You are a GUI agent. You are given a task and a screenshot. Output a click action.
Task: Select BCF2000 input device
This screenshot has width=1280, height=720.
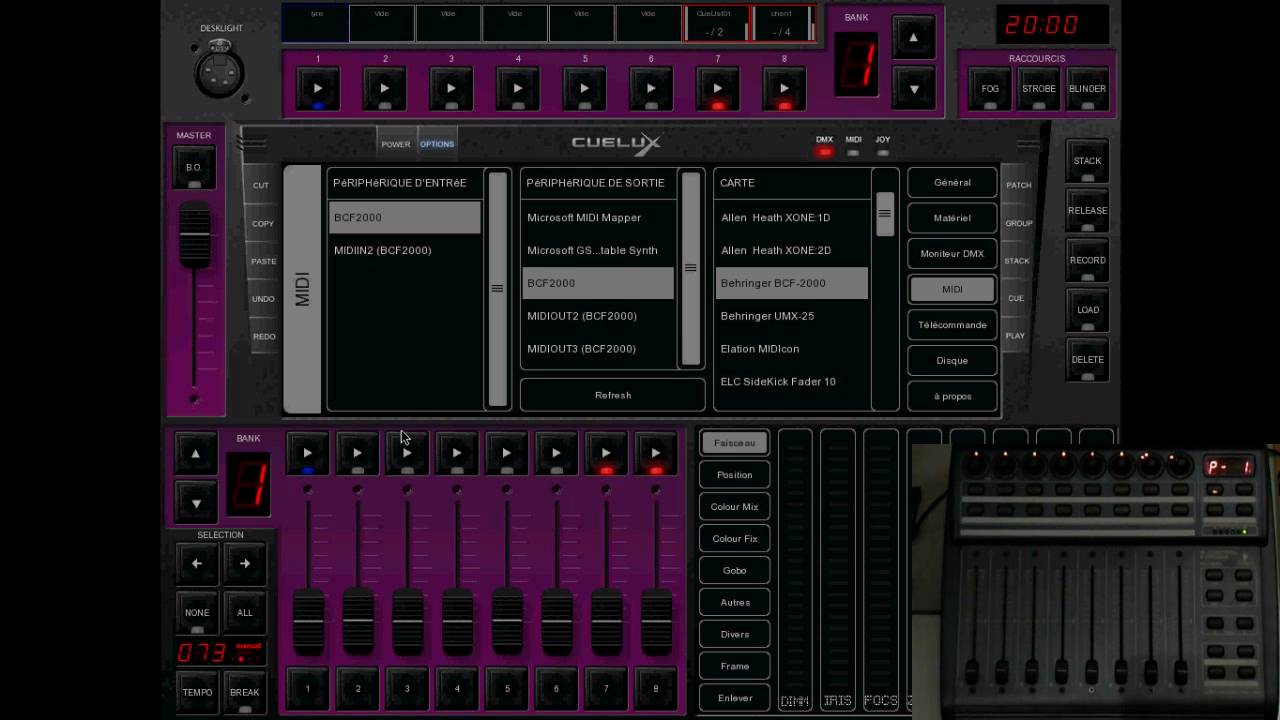(x=405, y=217)
